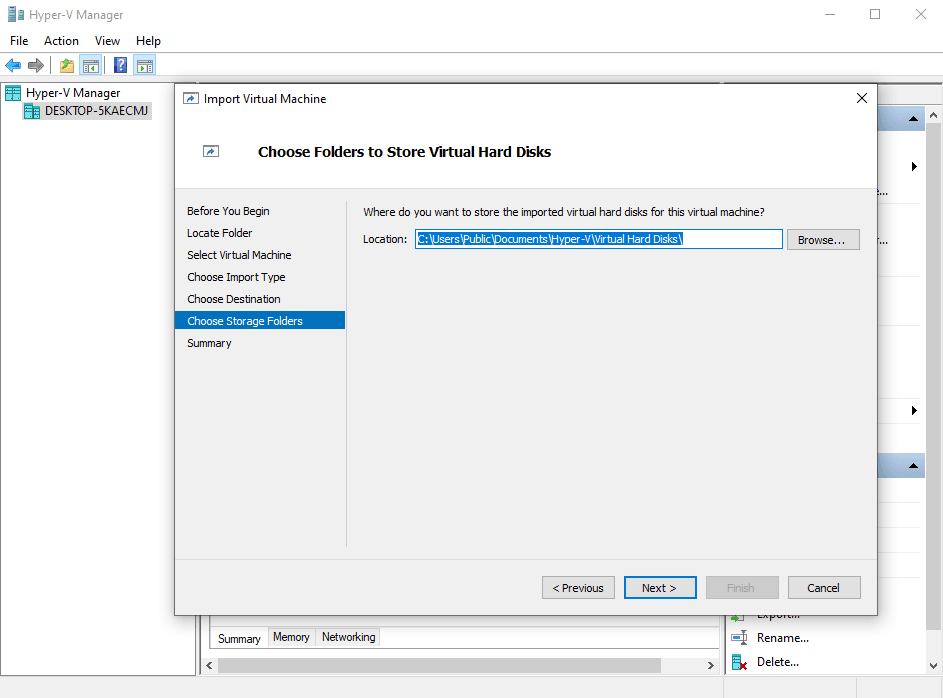This screenshot has height=698, width=943.
Task: Select the Choose Storage Folders wizard step
Action: 260,321
